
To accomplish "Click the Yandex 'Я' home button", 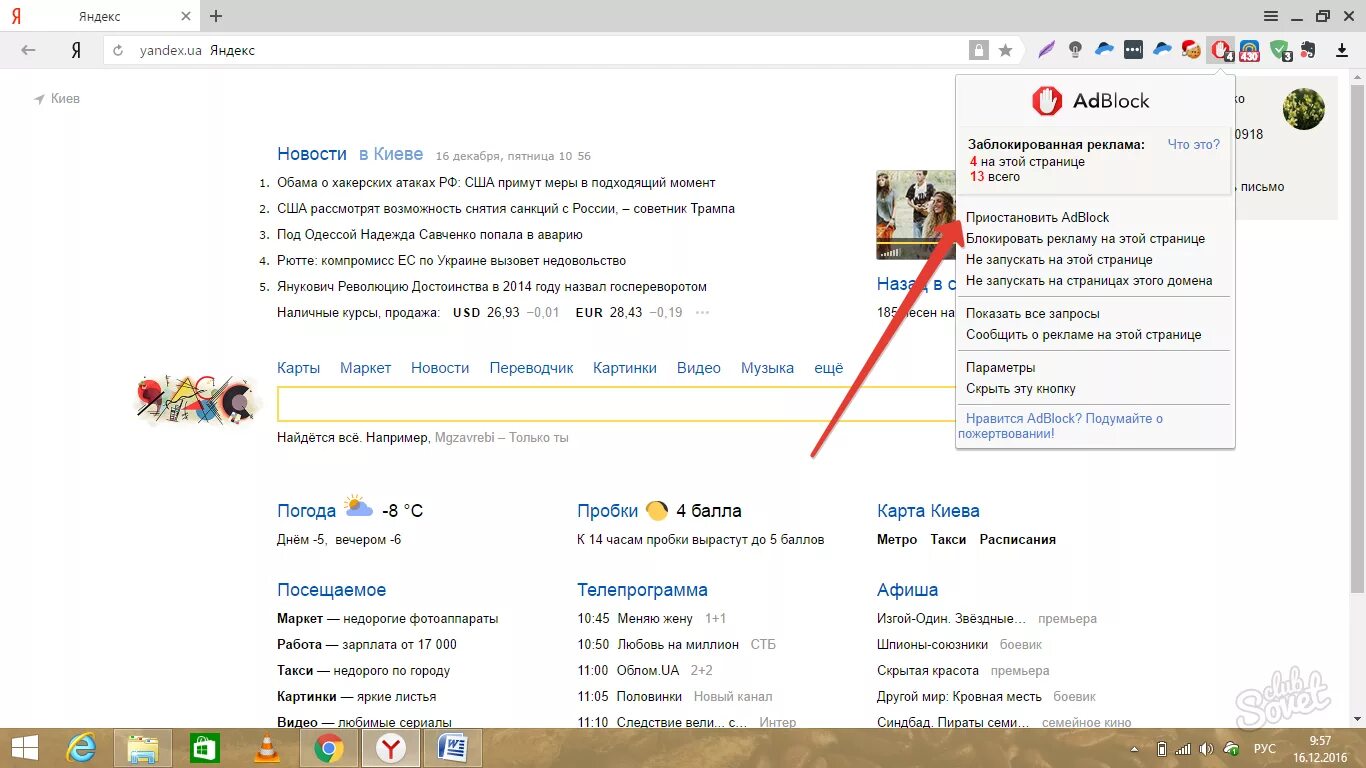I will point(75,50).
